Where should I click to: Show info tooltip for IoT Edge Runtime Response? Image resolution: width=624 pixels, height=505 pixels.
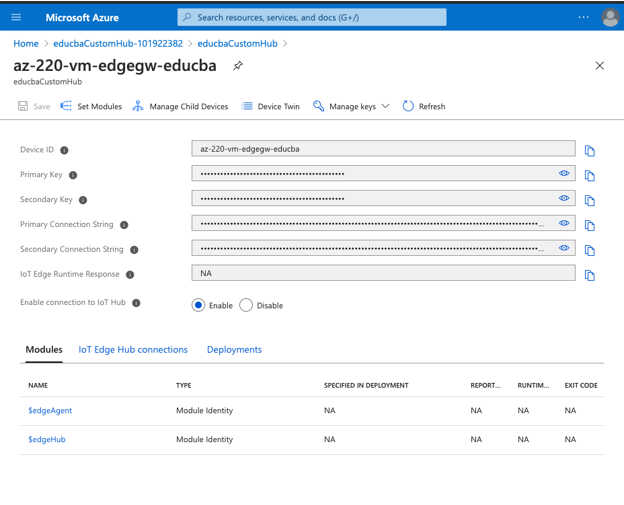point(130,275)
